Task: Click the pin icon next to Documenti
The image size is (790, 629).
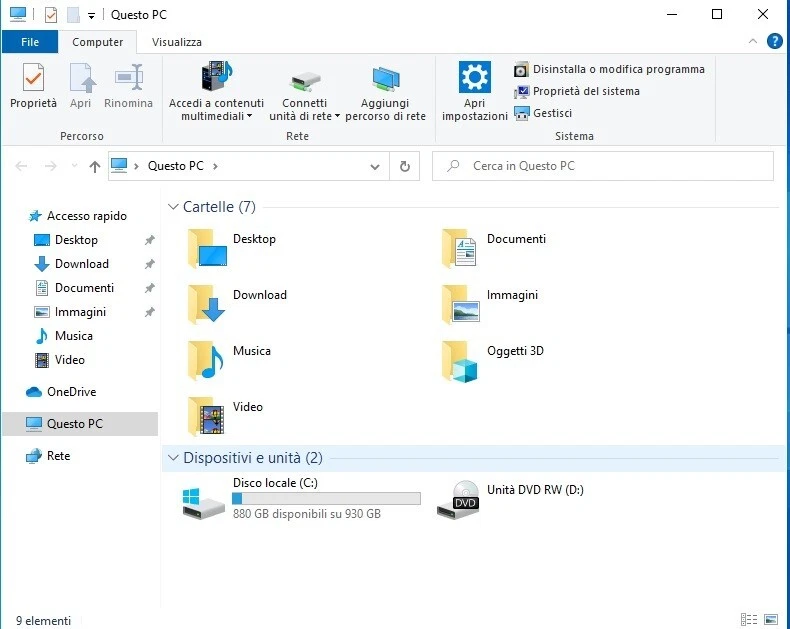Action: coord(150,288)
